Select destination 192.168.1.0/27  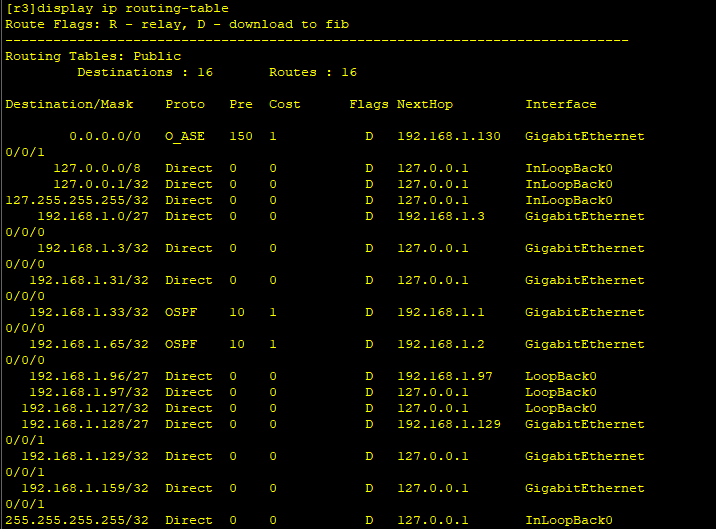[93, 216]
